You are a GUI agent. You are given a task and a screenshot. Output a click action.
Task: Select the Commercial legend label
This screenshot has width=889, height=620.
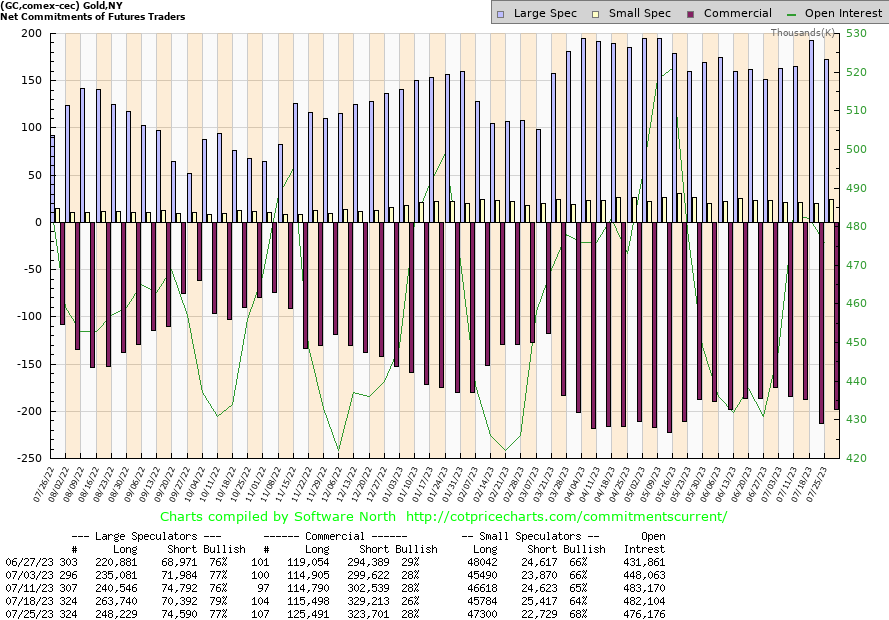(737, 13)
